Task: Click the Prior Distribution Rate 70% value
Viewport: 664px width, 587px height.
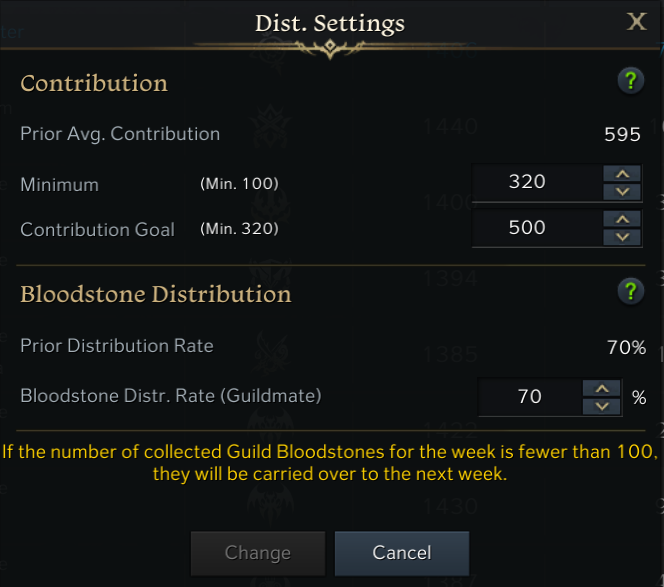Action: coord(626,347)
